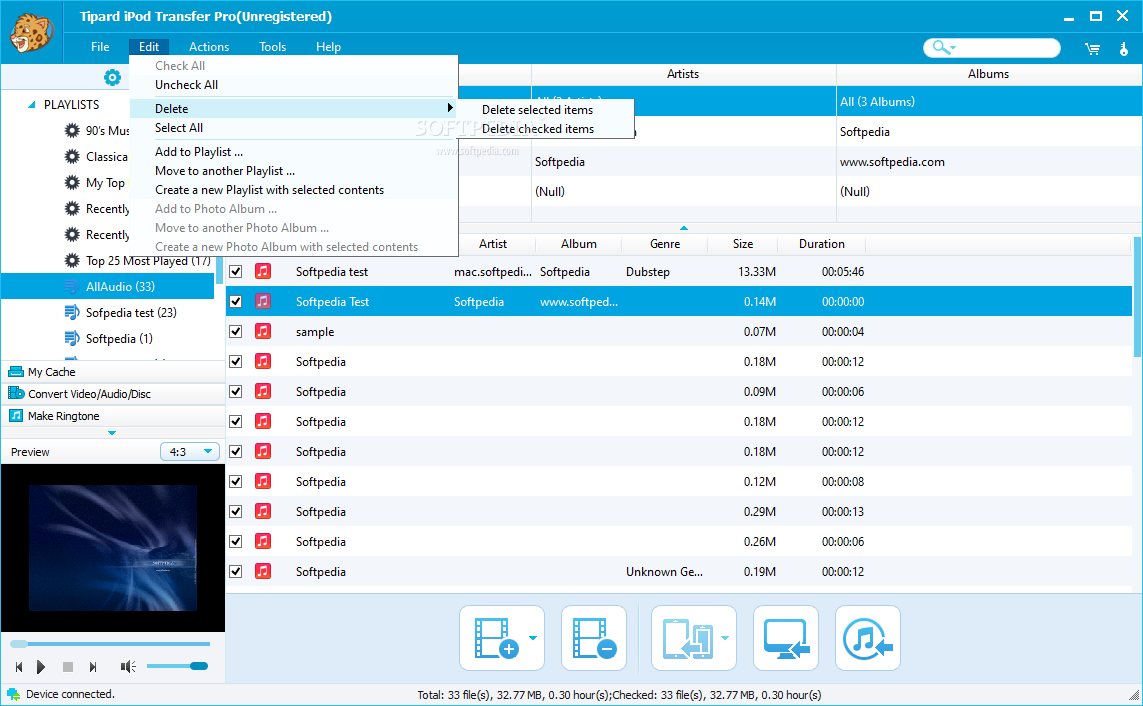This screenshot has width=1143, height=706.
Task: Collapse the PLAYLISTS tree
Action: point(31,105)
